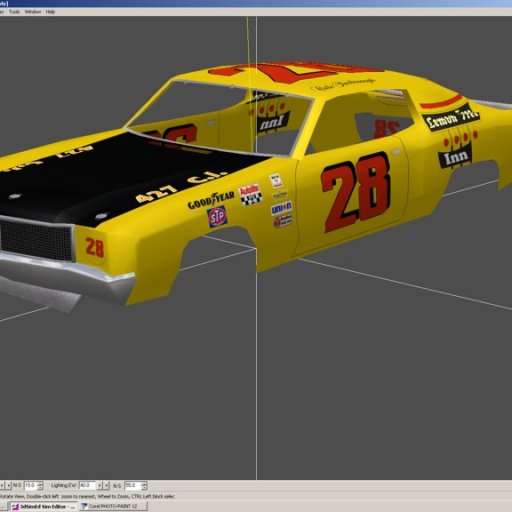Click the right arrow after Lighting E/W field

tap(106, 485)
